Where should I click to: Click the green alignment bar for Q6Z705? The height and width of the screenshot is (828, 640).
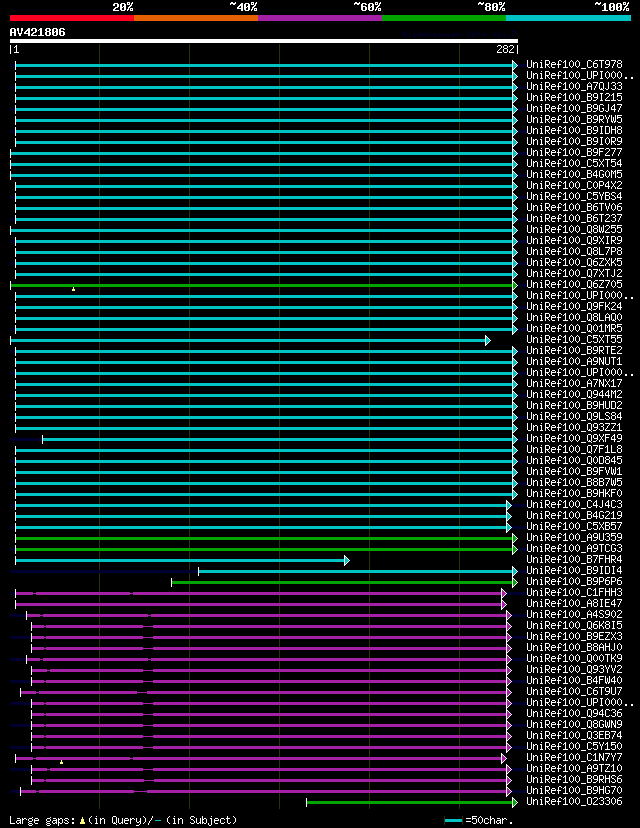coord(263,286)
